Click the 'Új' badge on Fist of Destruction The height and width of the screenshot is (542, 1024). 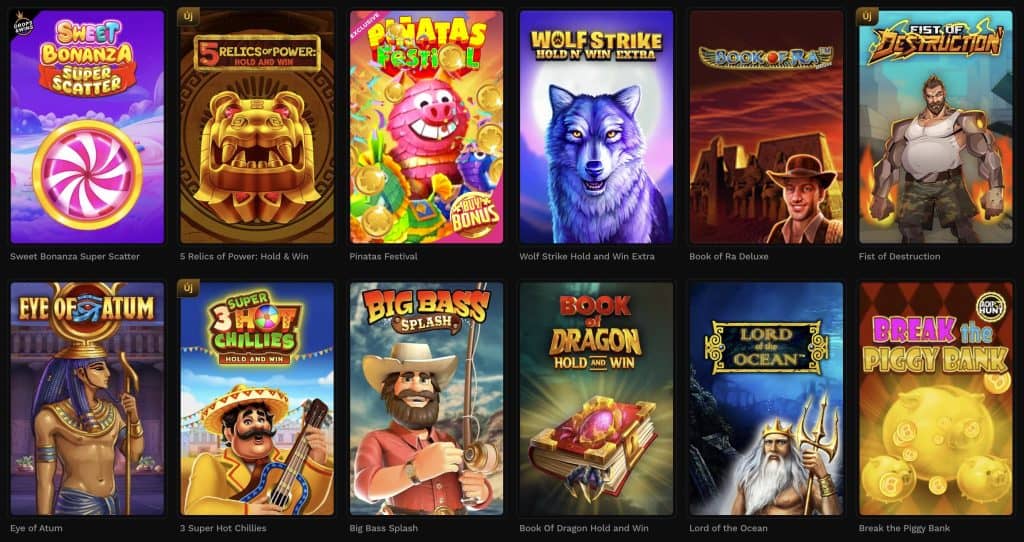click(x=867, y=16)
